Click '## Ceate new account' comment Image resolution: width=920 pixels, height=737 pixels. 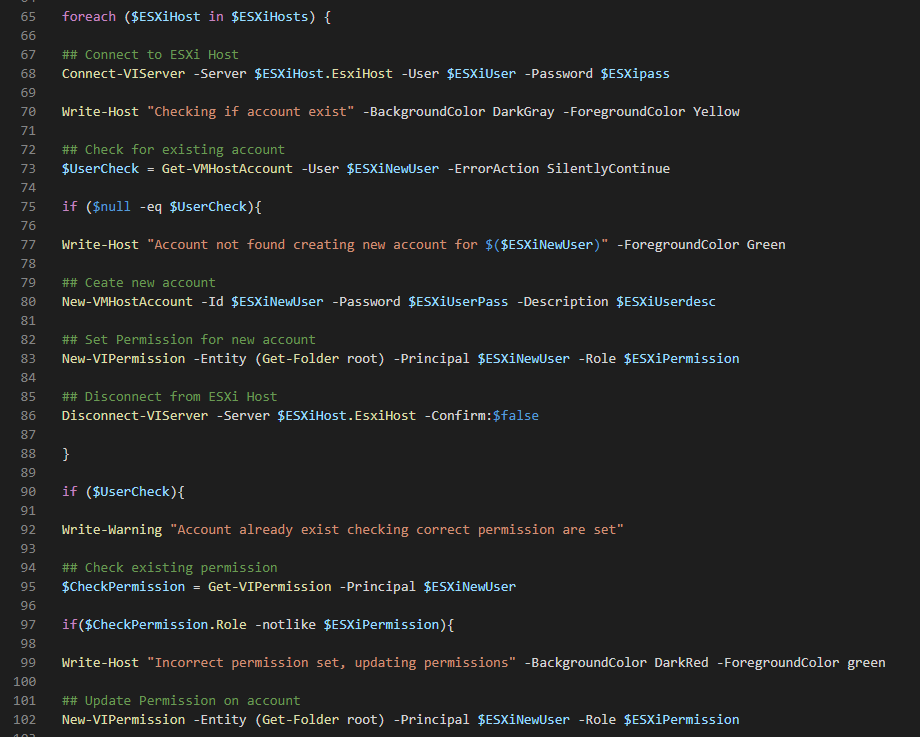[138, 283]
